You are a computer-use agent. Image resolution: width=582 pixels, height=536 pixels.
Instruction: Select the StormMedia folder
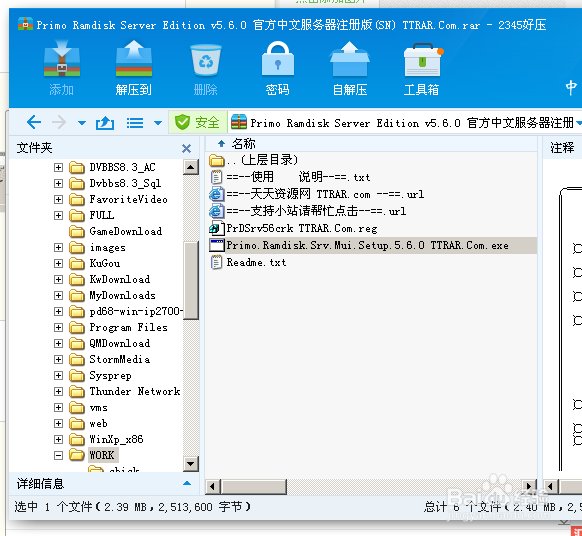pos(120,359)
